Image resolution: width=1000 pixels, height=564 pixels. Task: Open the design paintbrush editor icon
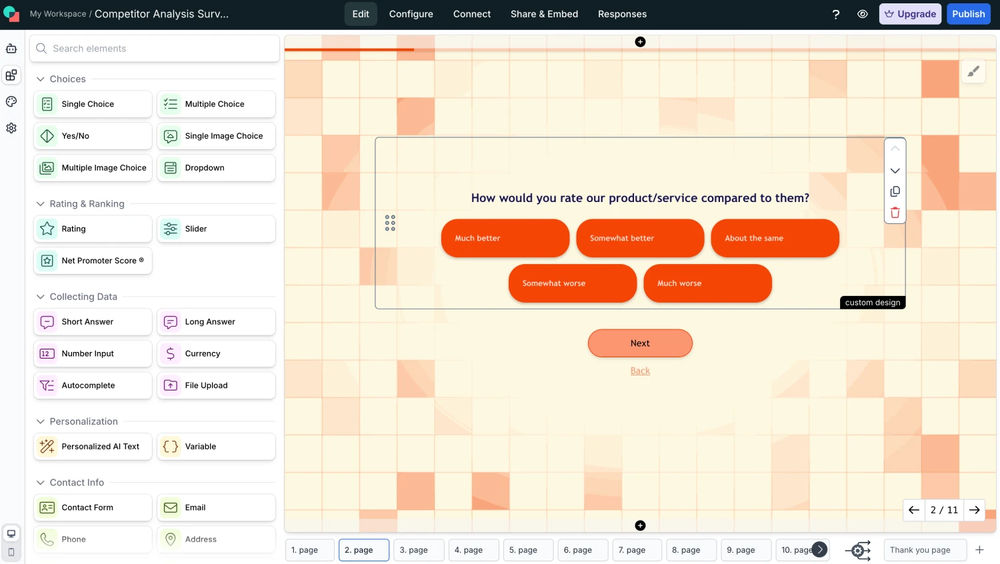tap(973, 71)
